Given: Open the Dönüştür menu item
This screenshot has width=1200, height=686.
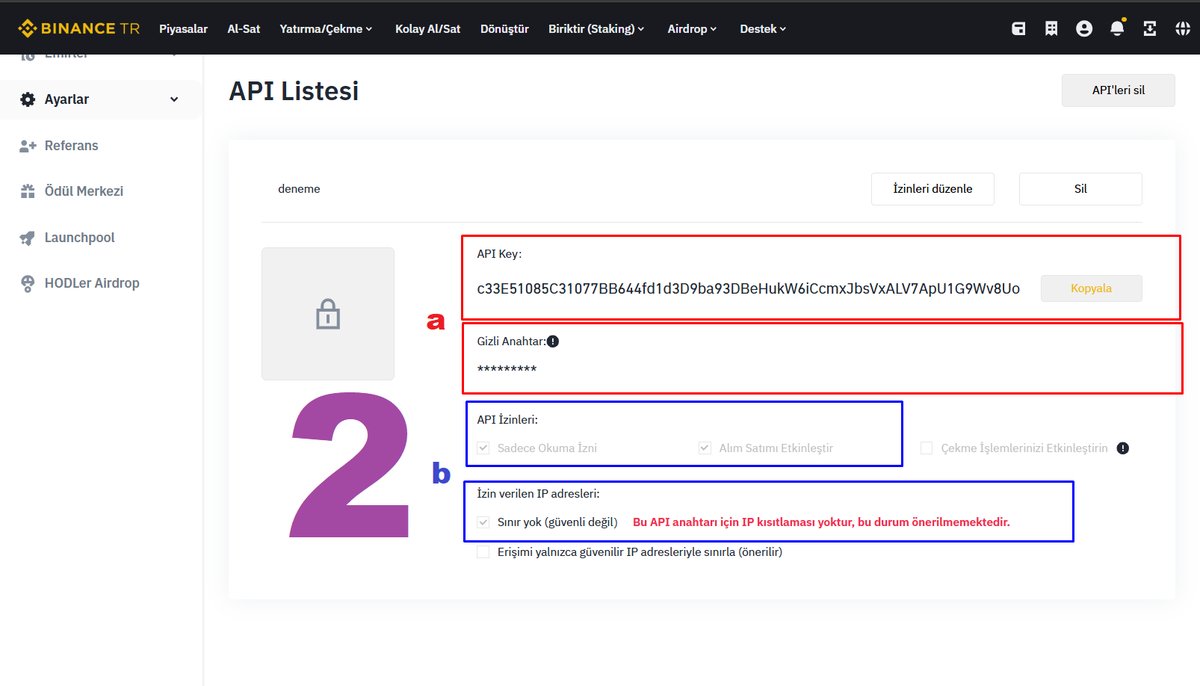Looking at the screenshot, I should point(504,29).
